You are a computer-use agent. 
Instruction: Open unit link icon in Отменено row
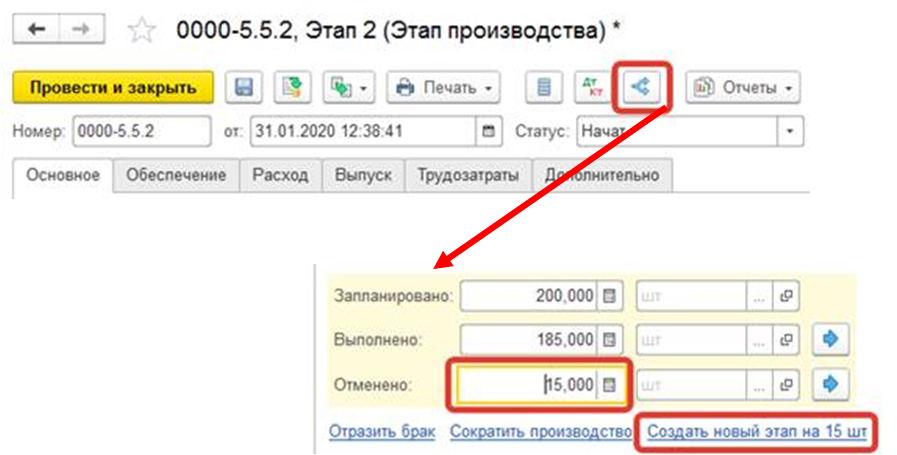[786, 385]
